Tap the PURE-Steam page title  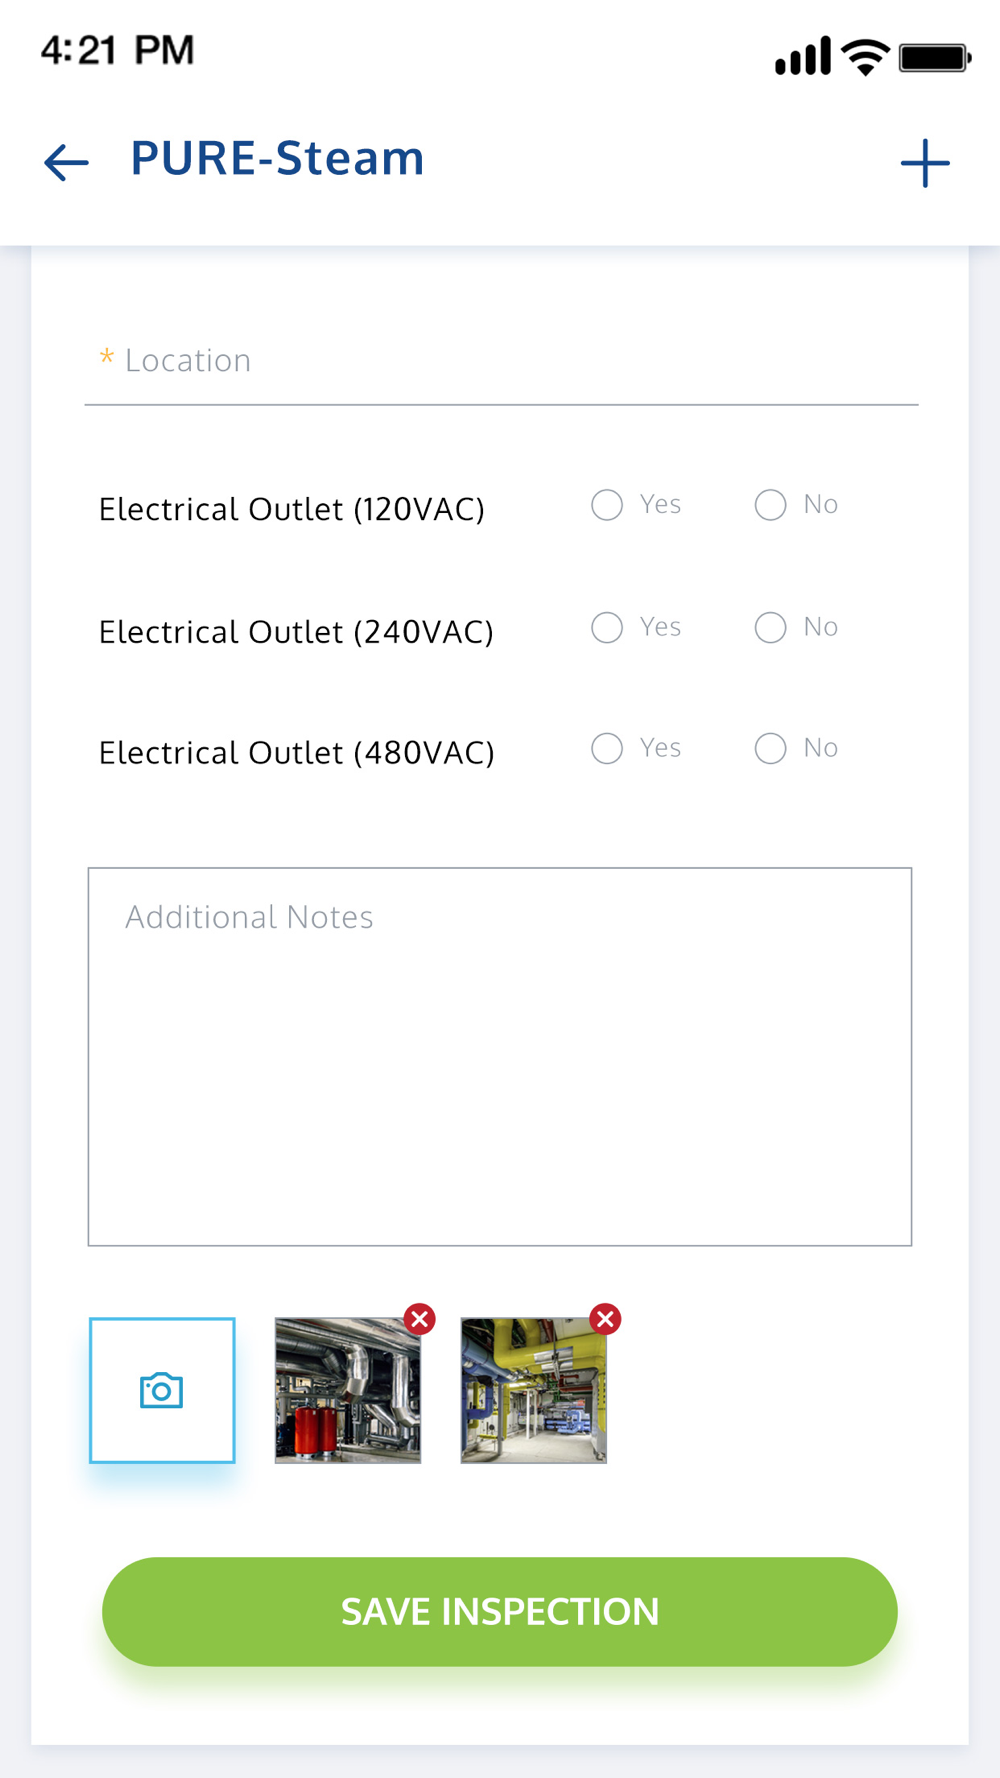click(x=277, y=159)
